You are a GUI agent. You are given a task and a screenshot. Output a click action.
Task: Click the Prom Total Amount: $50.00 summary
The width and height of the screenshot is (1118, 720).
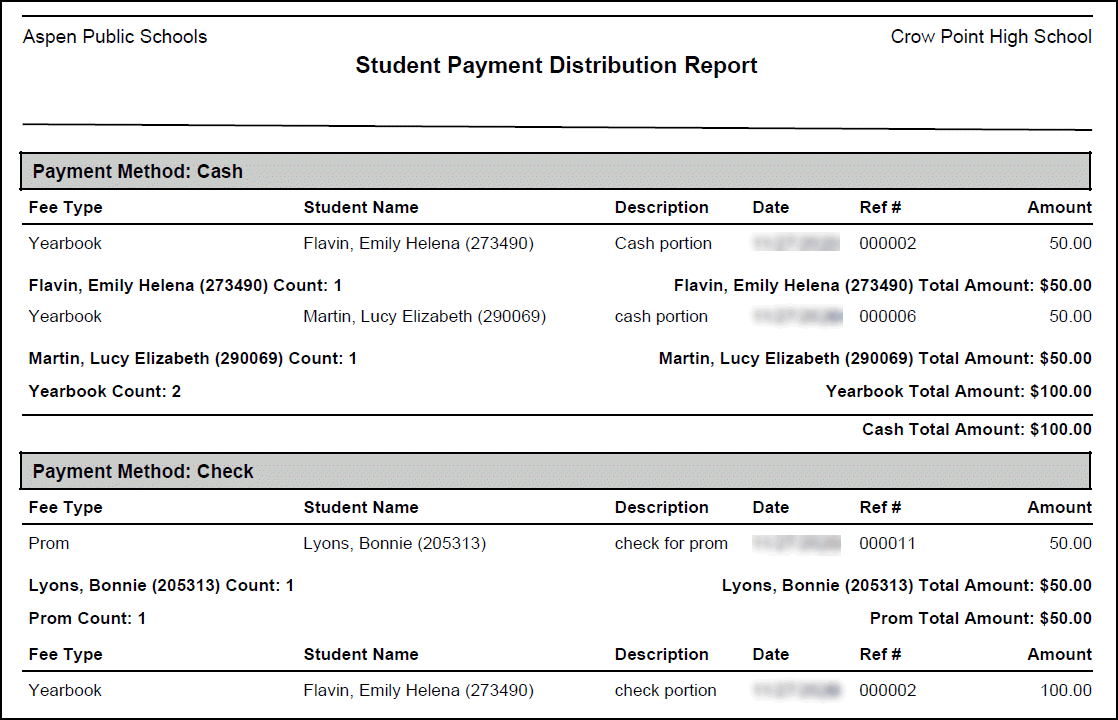pos(980,618)
